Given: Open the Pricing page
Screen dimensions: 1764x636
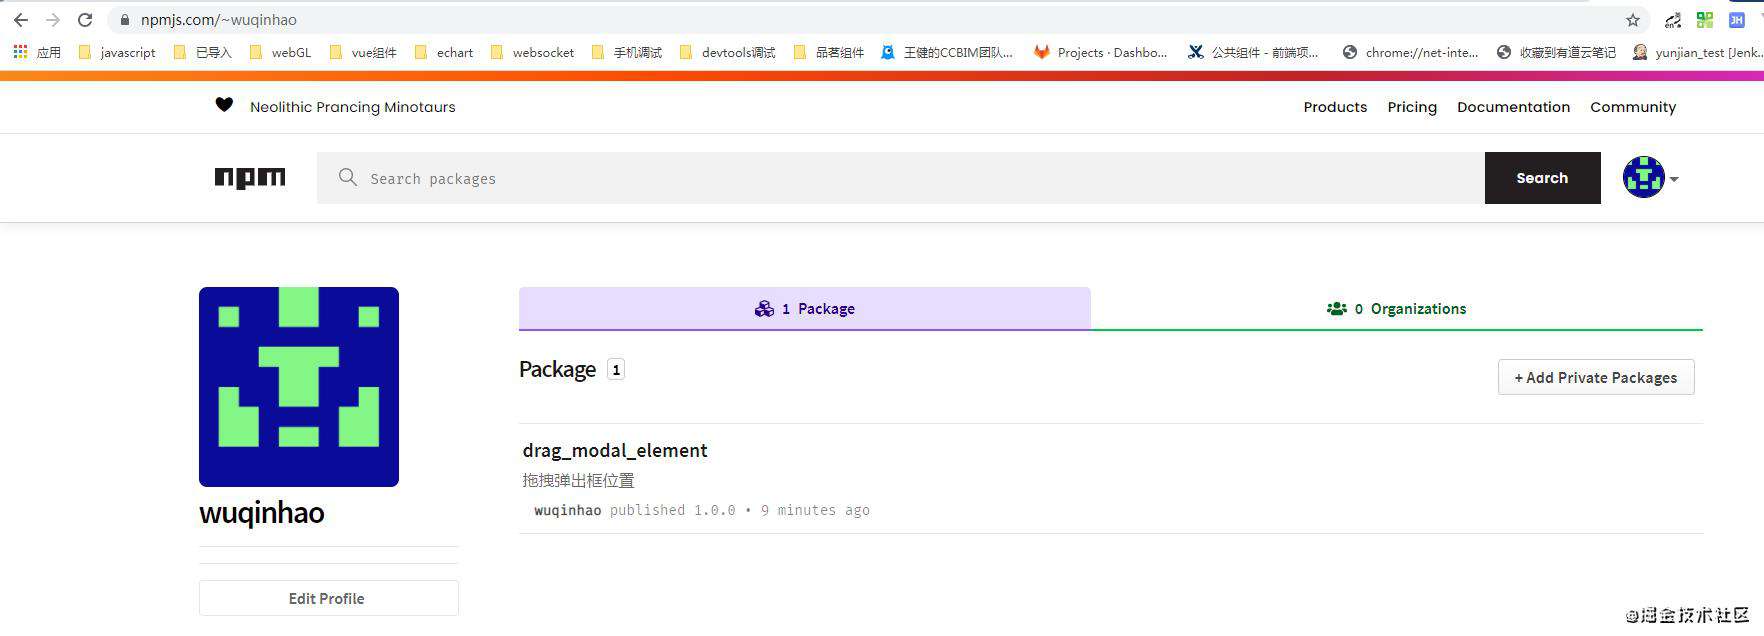Looking at the screenshot, I should (1412, 107).
